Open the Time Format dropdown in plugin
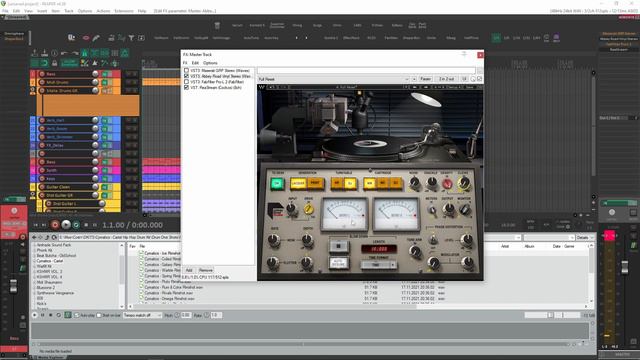This screenshot has height=360, width=640. point(378,265)
